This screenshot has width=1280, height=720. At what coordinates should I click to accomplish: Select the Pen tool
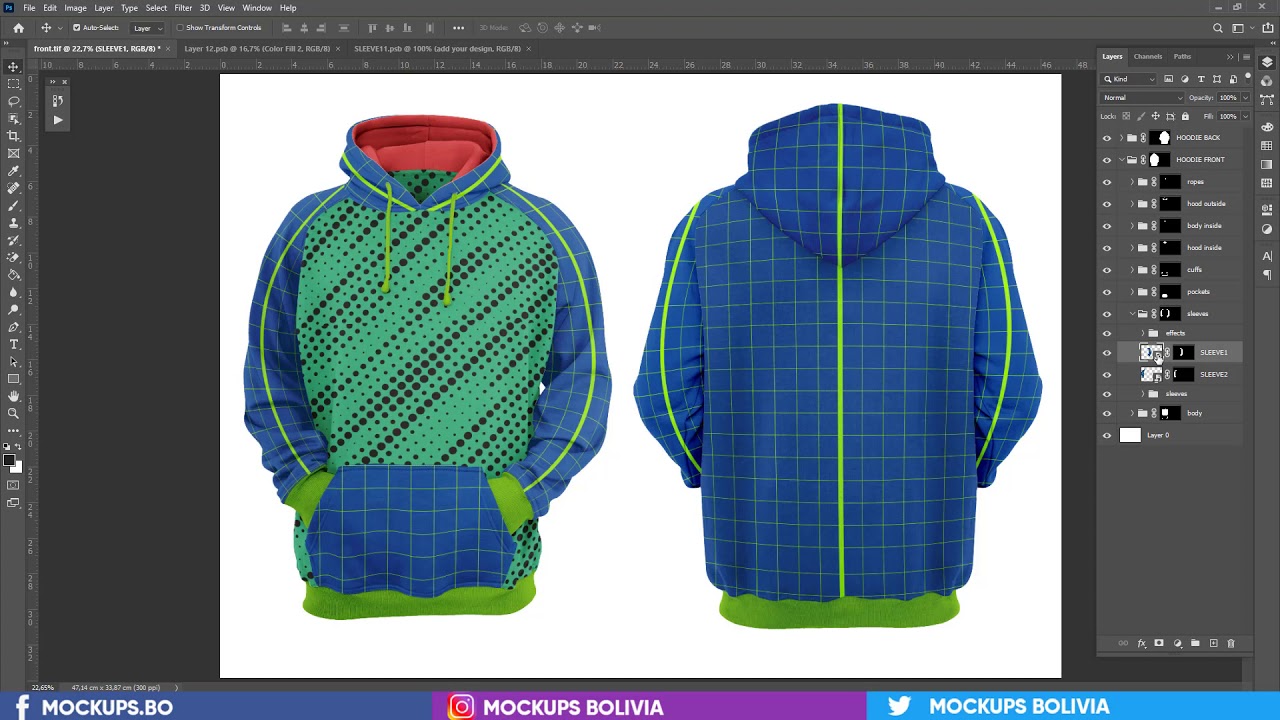pos(13,327)
